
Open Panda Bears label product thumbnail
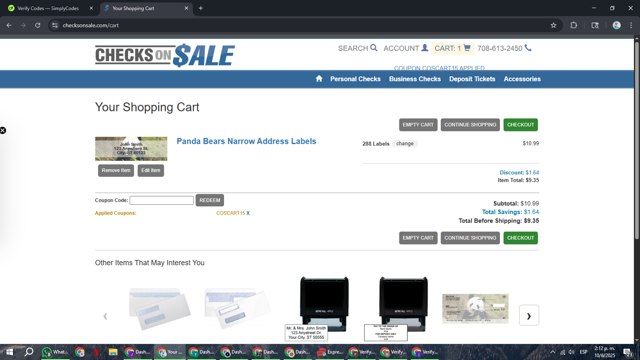coord(131,149)
